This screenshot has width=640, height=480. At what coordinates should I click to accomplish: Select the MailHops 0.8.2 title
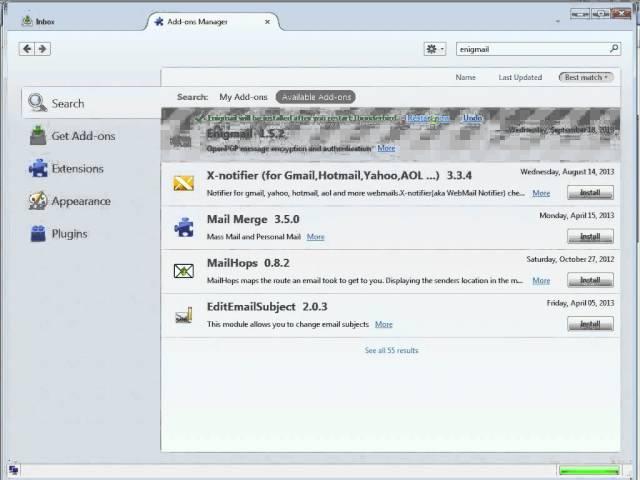[248, 263]
